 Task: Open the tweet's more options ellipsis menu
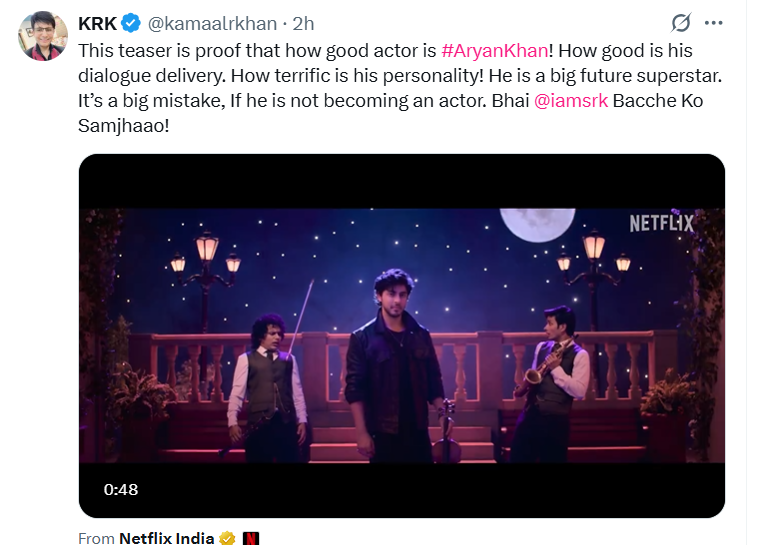[x=713, y=23]
